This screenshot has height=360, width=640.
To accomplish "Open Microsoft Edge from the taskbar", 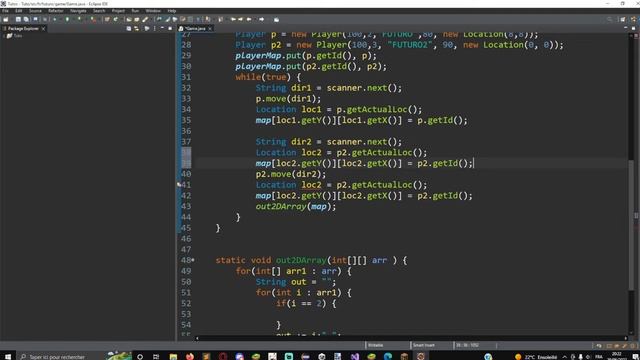I will tap(388, 356).
